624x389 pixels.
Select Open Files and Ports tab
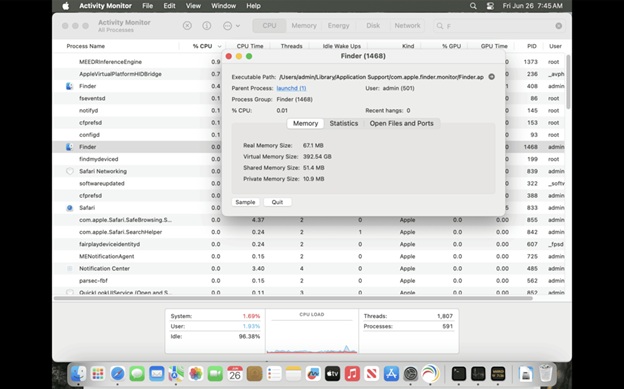tap(402, 123)
